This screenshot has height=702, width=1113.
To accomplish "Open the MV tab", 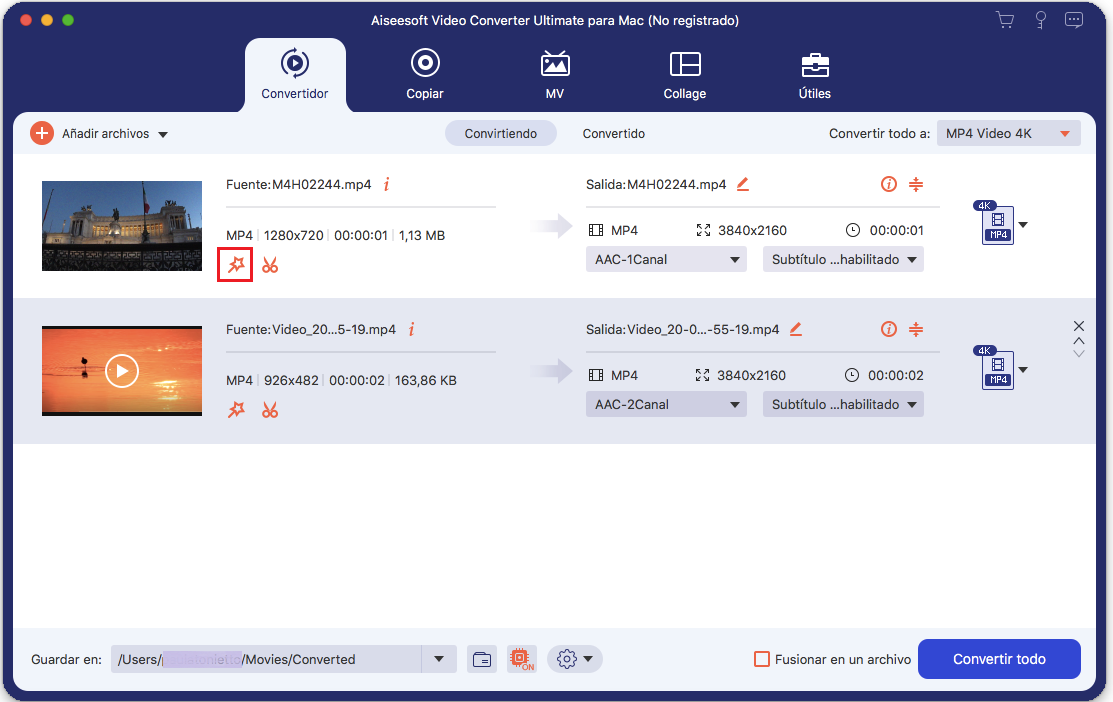I will [554, 75].
